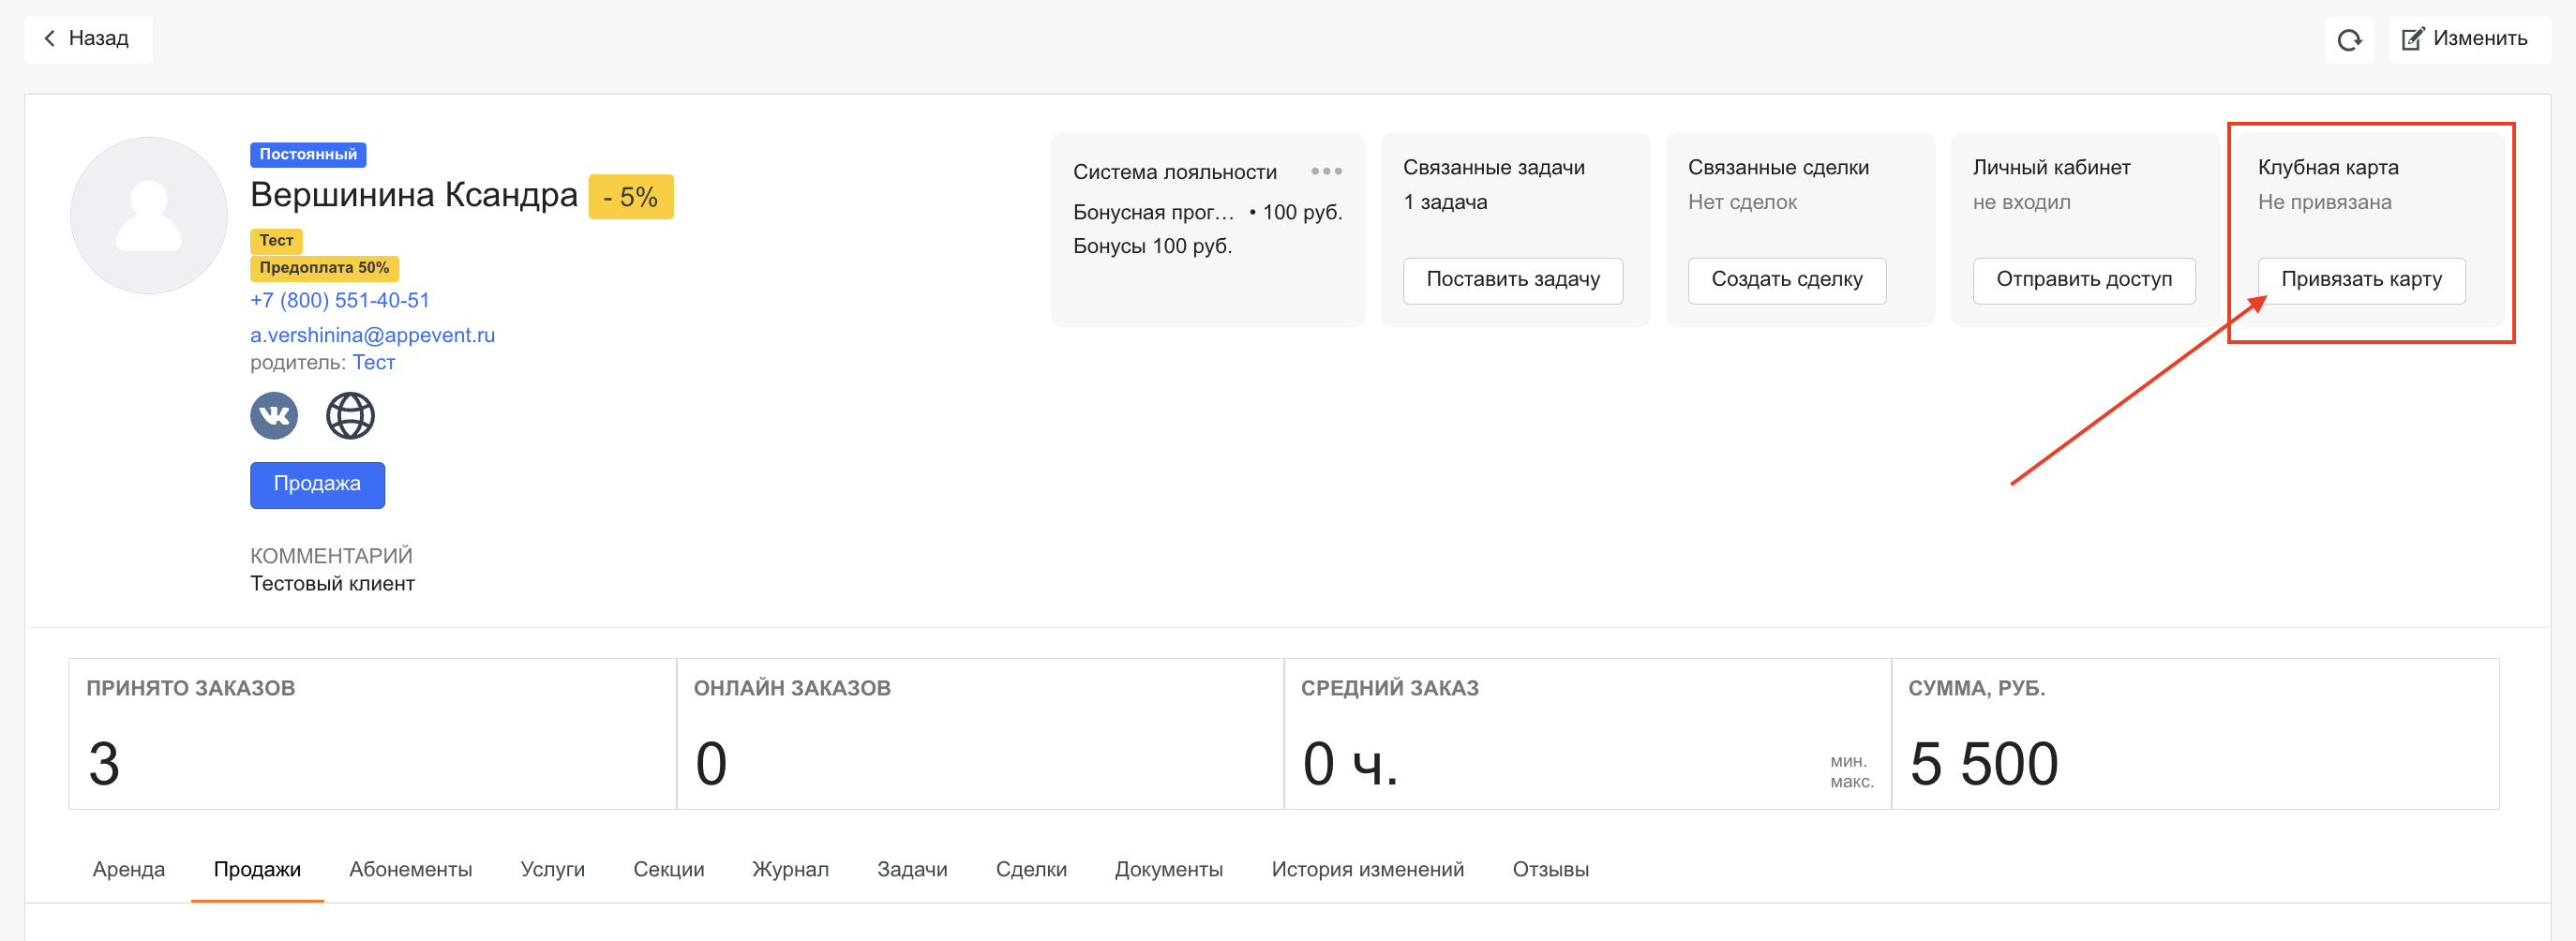
Task: Open the VK social profile icon
Action: [x=274, y=415]
